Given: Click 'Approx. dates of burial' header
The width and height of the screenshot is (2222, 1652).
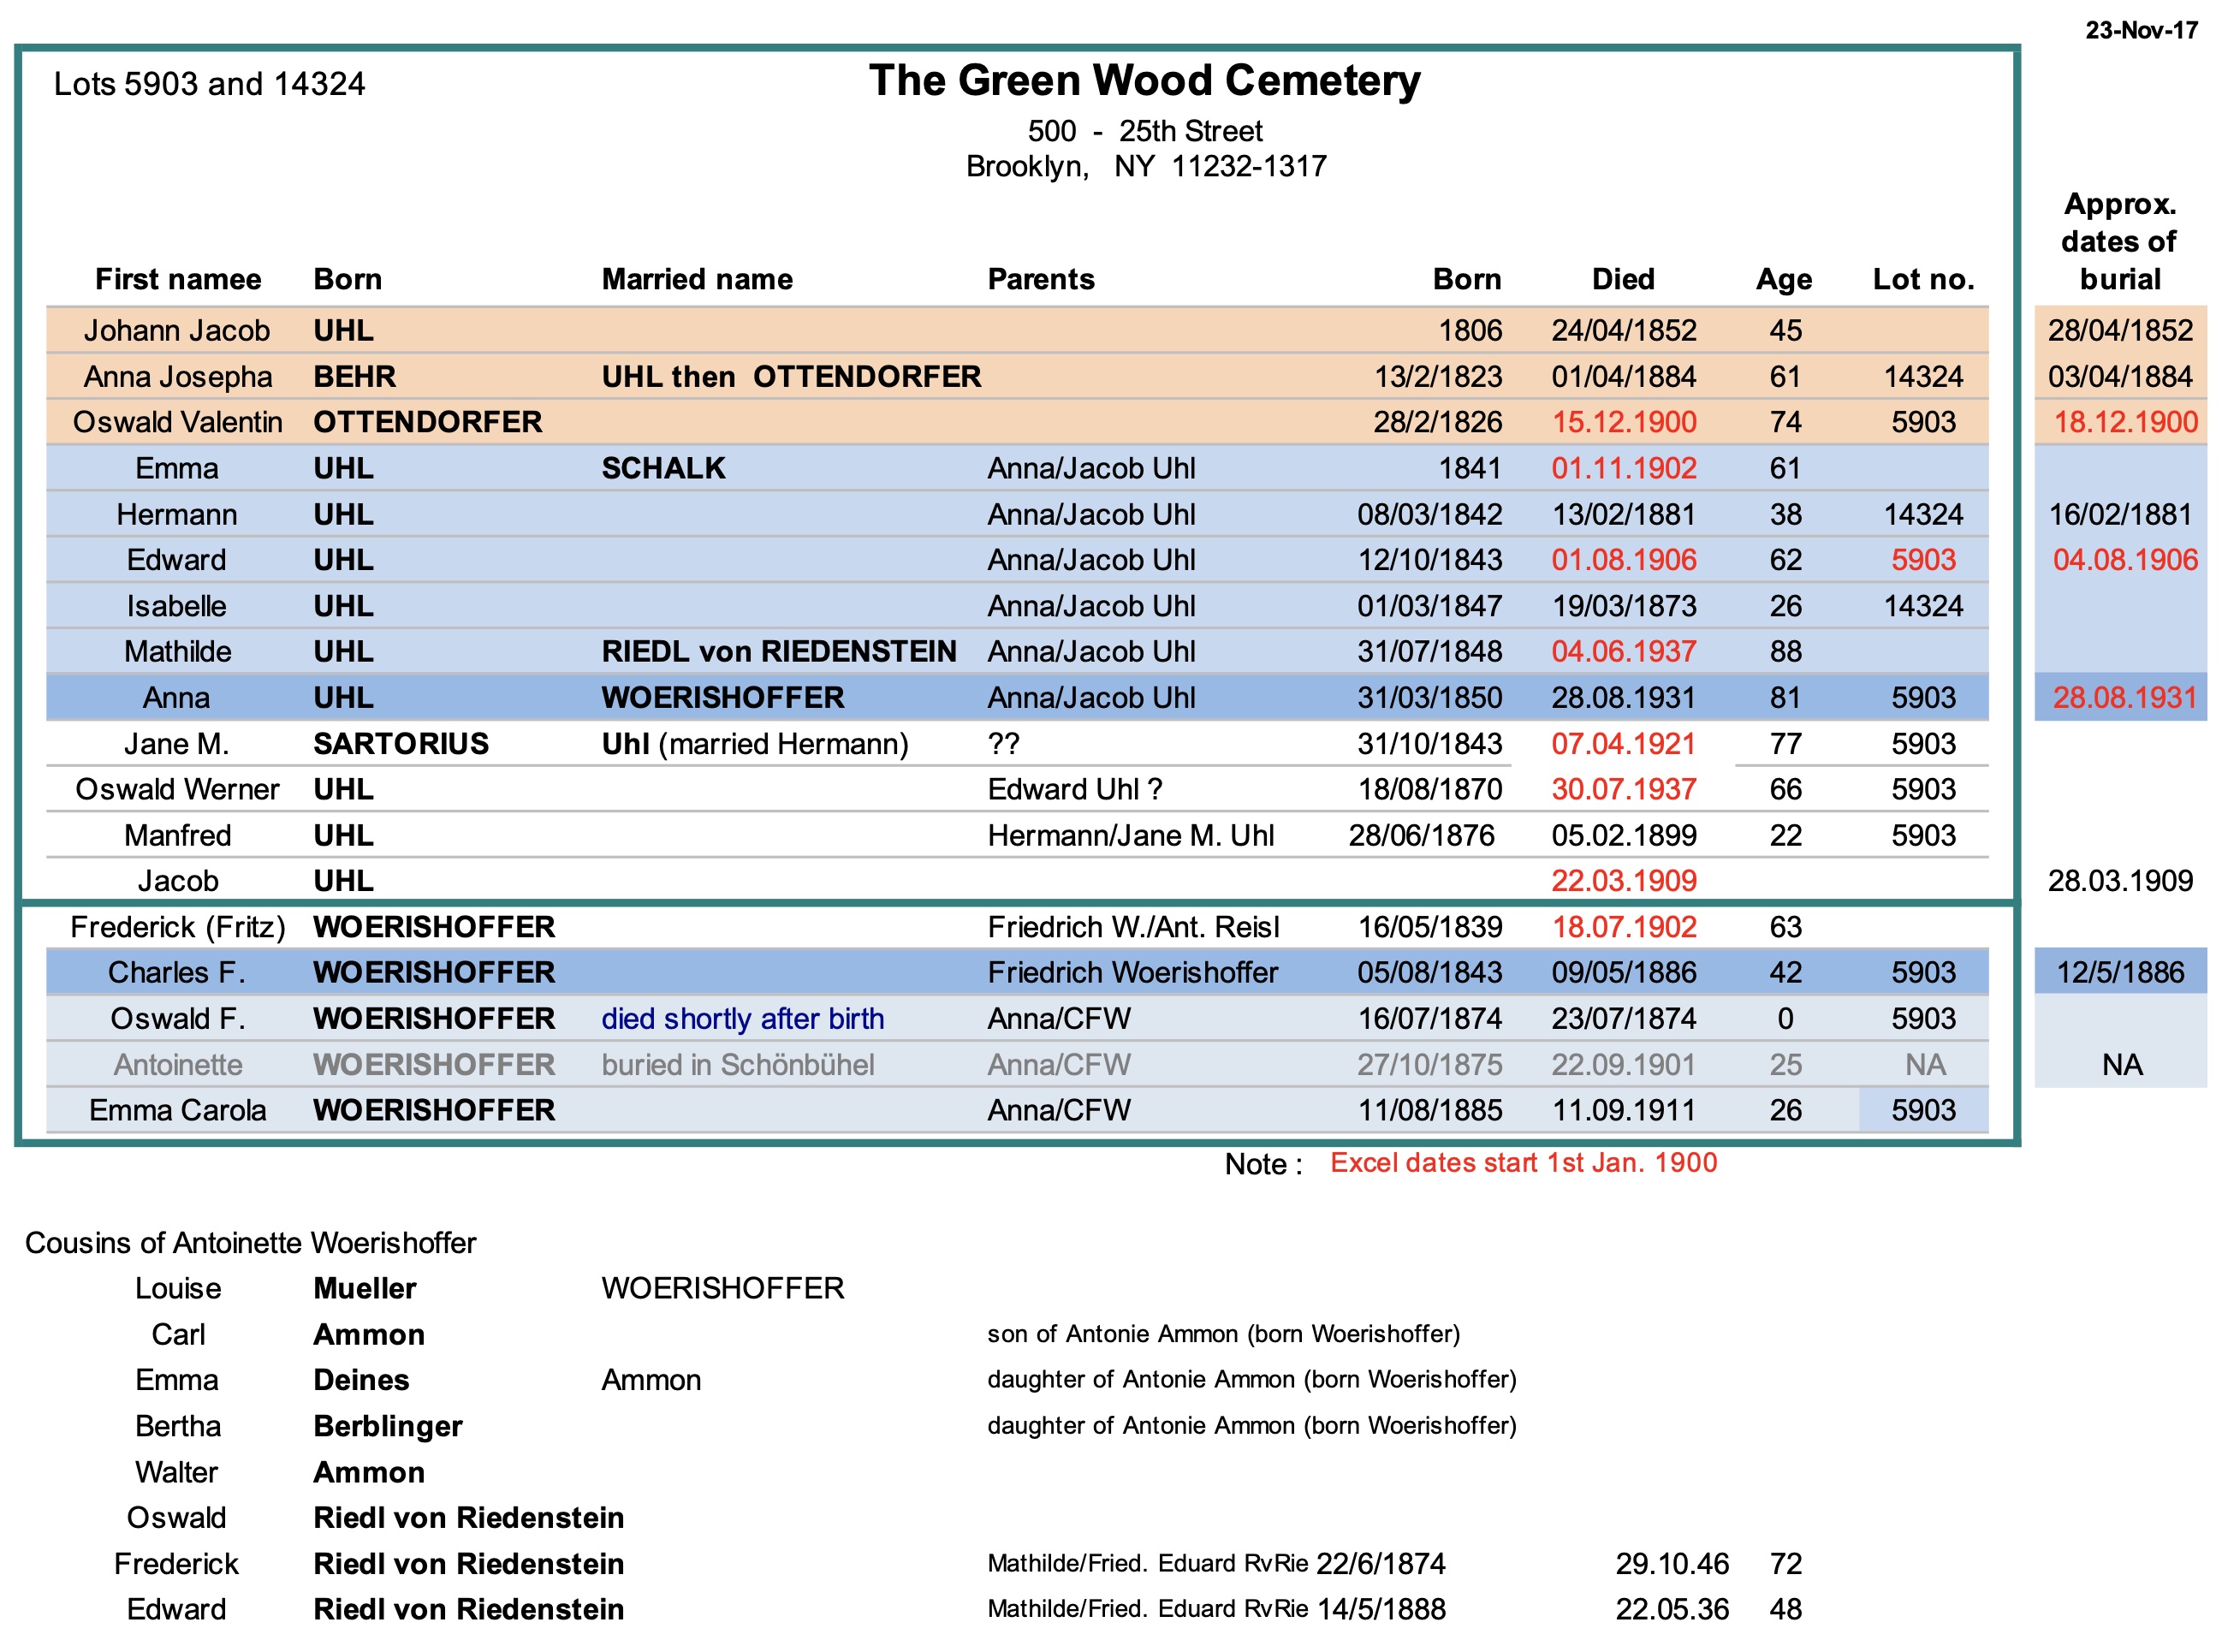Looking at the screenshot, I should tap(2119, 241).
